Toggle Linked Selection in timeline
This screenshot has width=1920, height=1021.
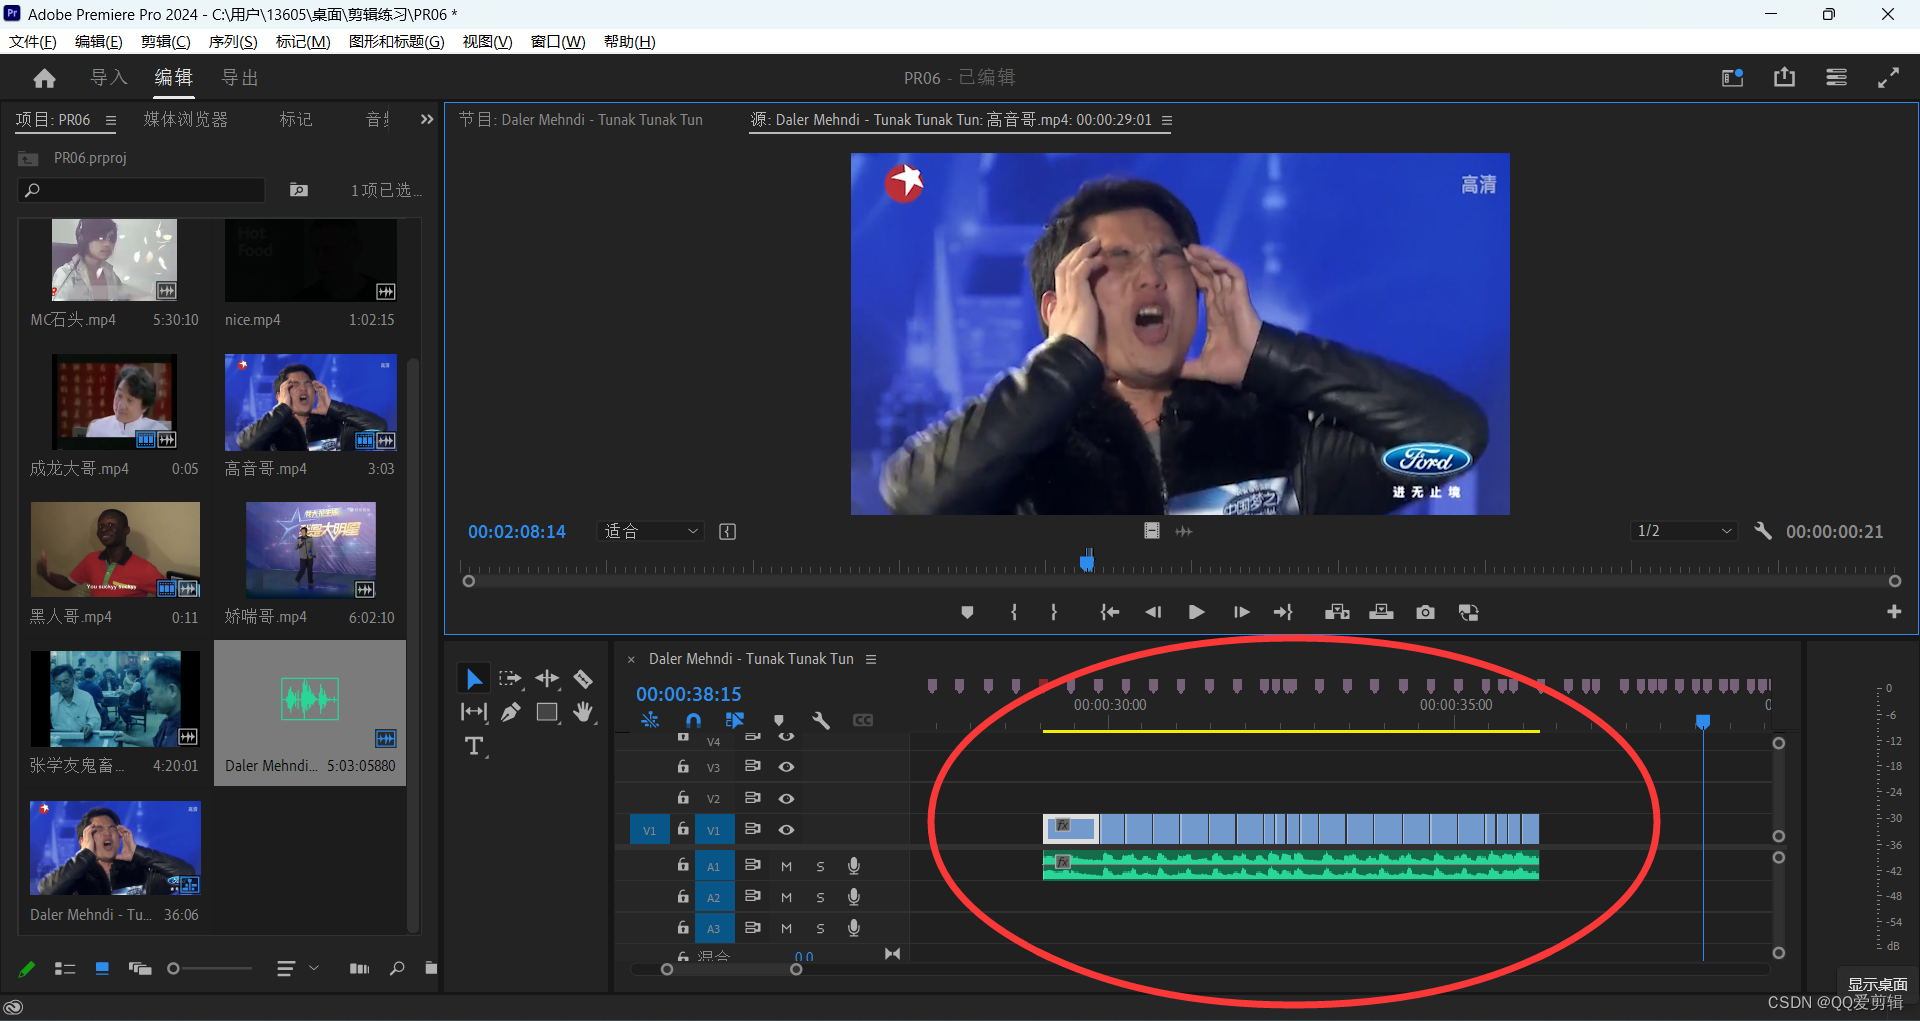click(735, 720)
